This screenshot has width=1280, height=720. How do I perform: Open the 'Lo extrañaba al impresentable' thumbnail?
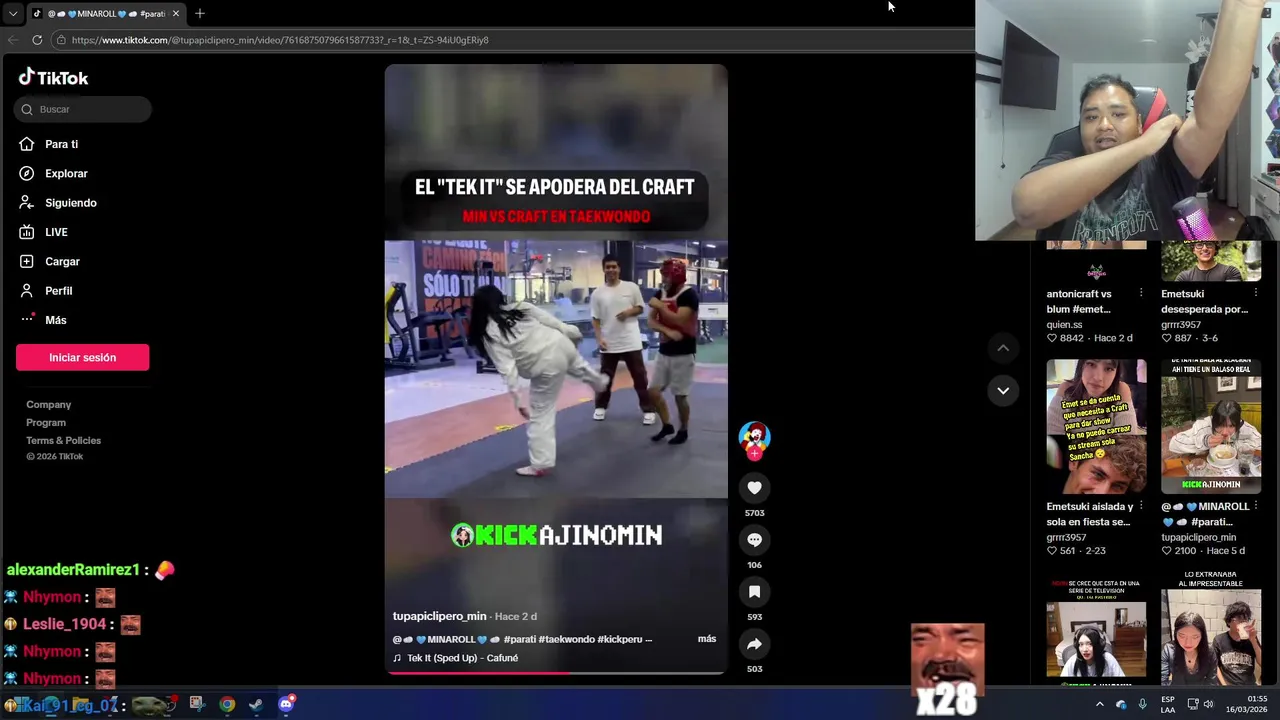[1211, 628]
